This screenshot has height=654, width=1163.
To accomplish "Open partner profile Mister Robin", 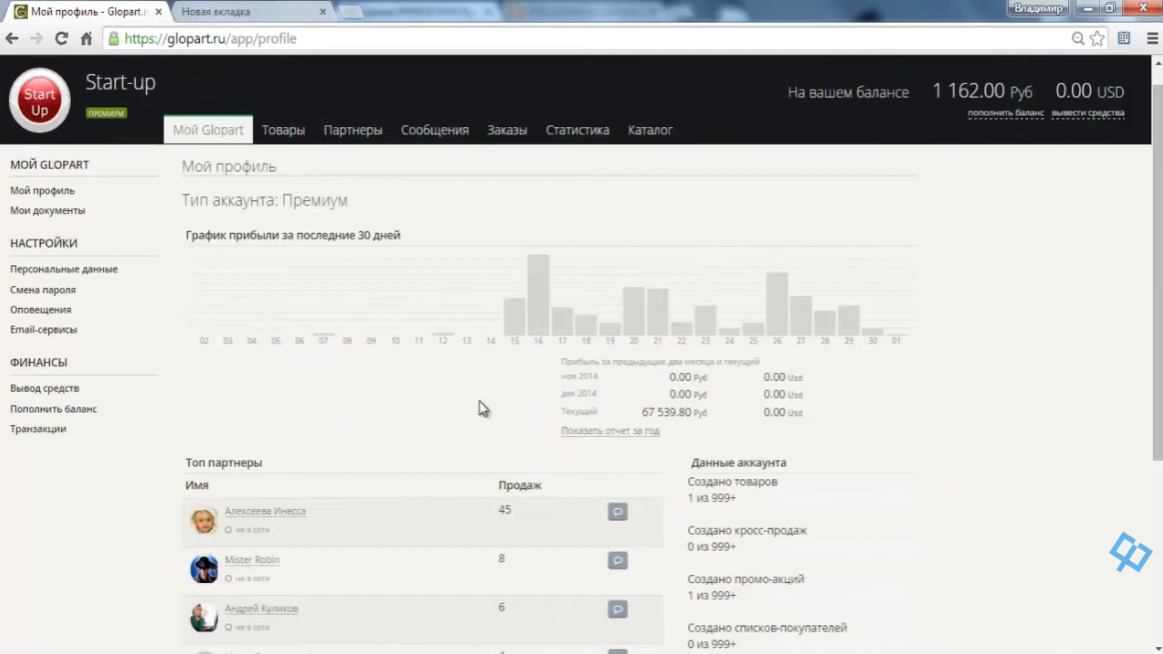I will click(x=252, y=560).
